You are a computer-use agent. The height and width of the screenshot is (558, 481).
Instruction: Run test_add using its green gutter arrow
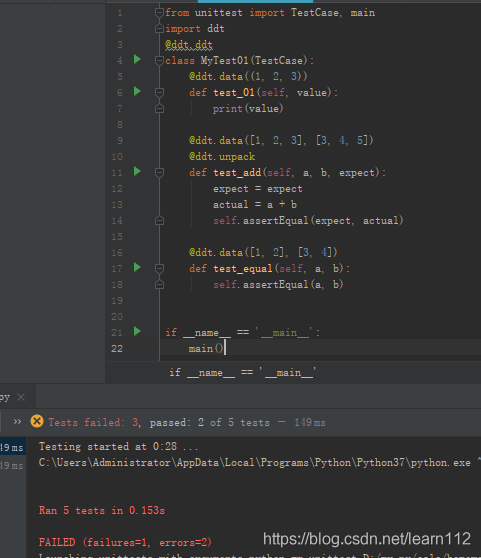point(137,172)
